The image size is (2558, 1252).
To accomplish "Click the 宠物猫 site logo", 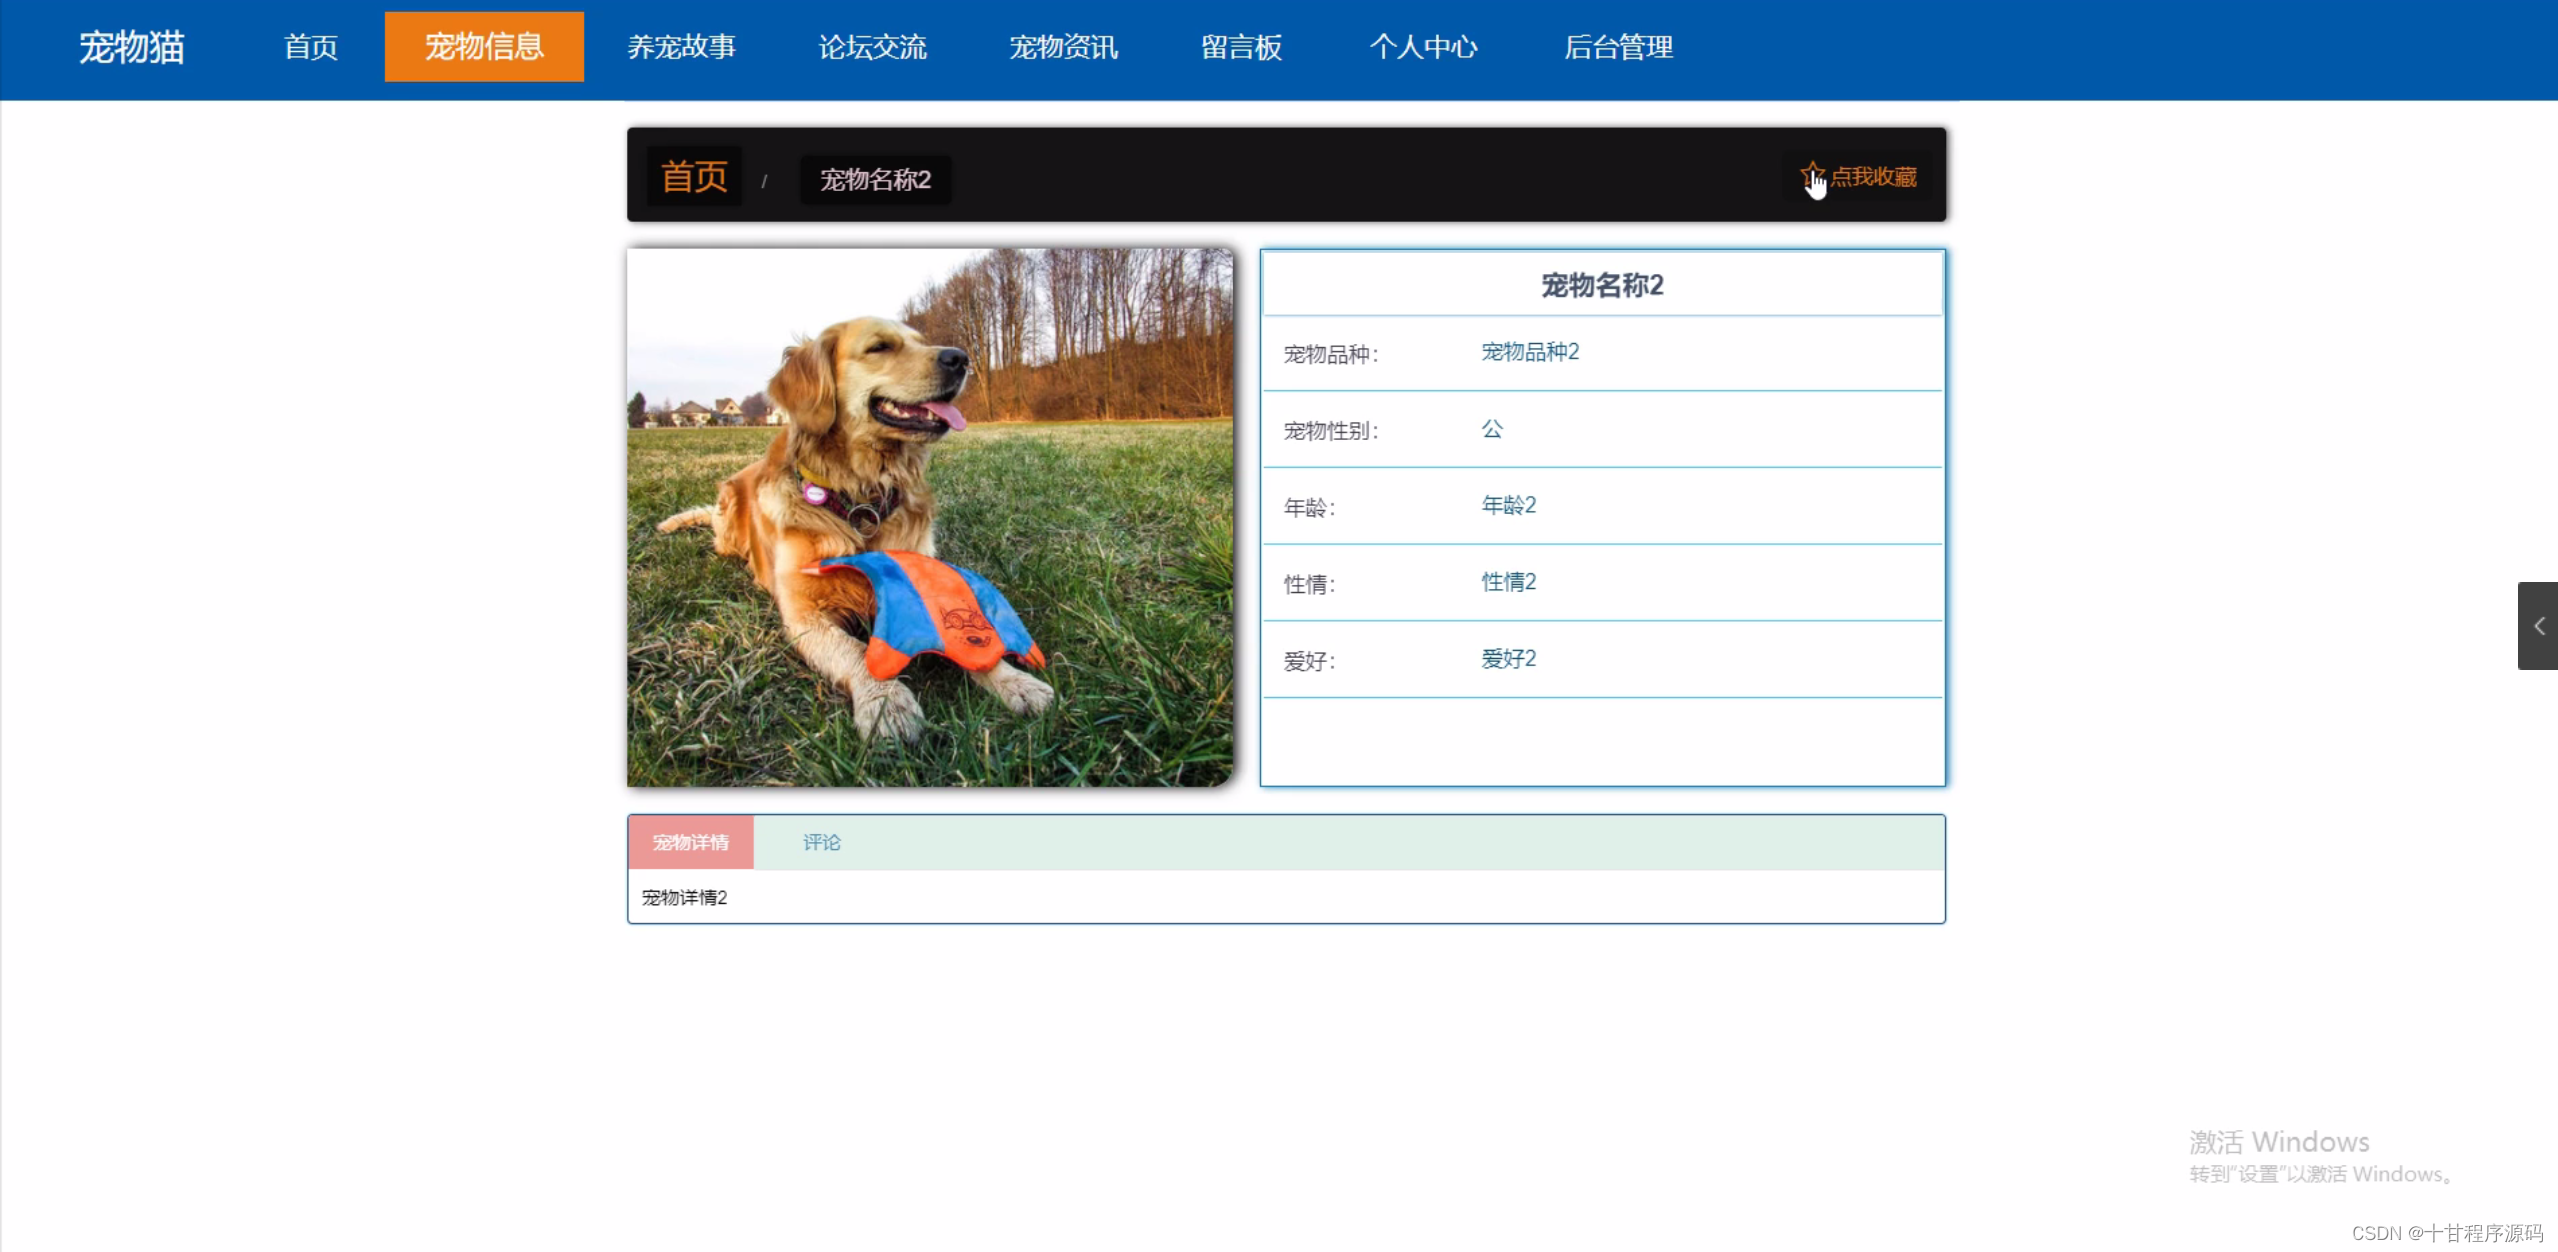I will coord(132,47).
